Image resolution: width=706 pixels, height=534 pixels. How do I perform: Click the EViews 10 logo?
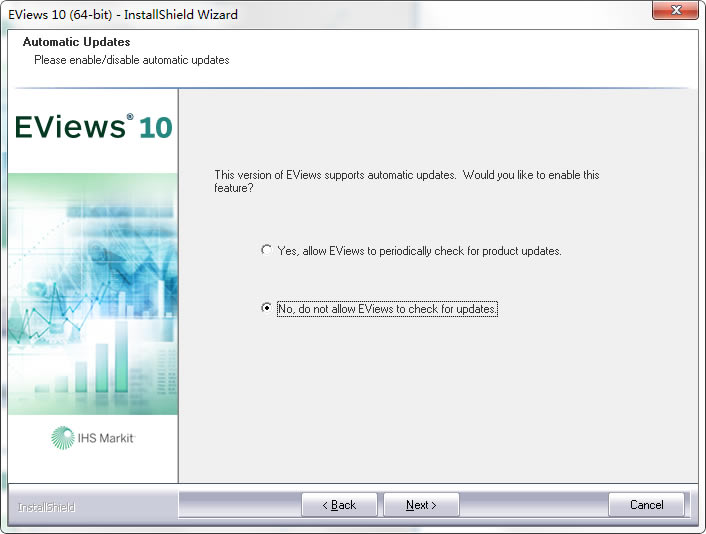pos(93,127)
